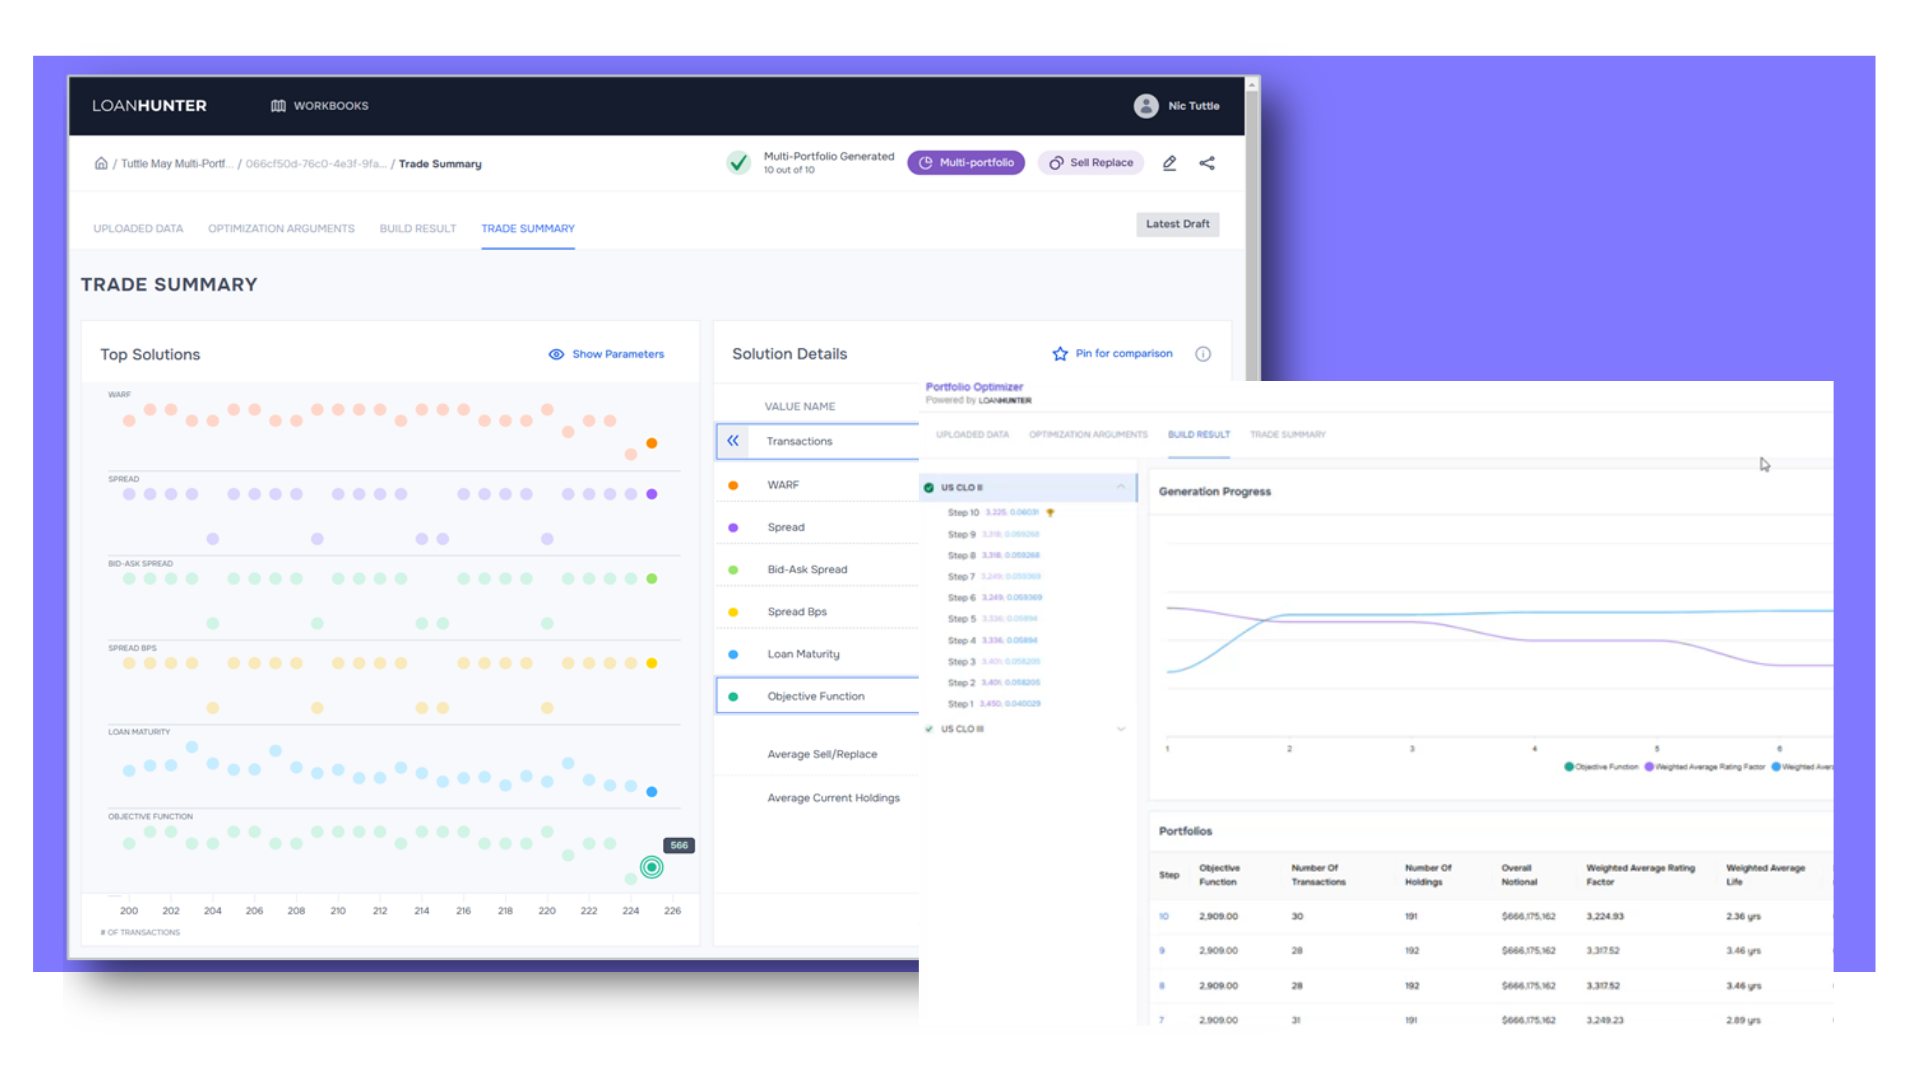This screenshot has width=1920, height=1080.
Task: Expand the US CLO III section
Action: (x=1121, y=729)
